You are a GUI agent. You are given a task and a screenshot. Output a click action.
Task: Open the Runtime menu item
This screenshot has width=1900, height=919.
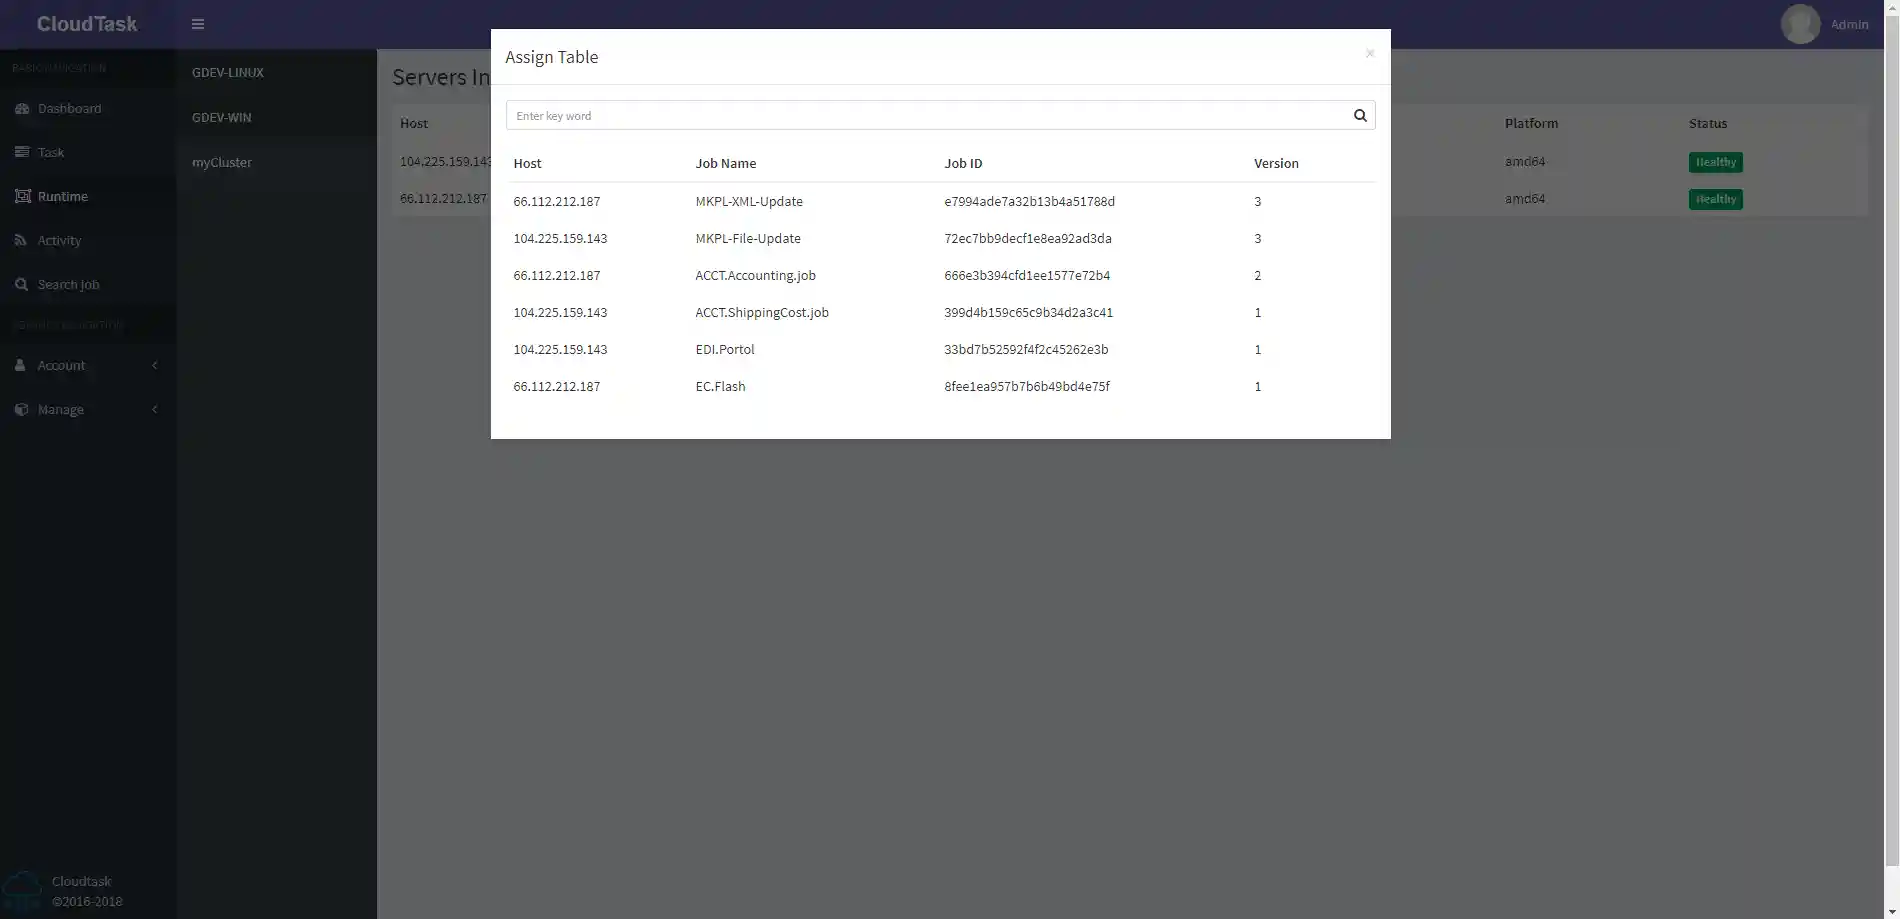click(63, 196)
